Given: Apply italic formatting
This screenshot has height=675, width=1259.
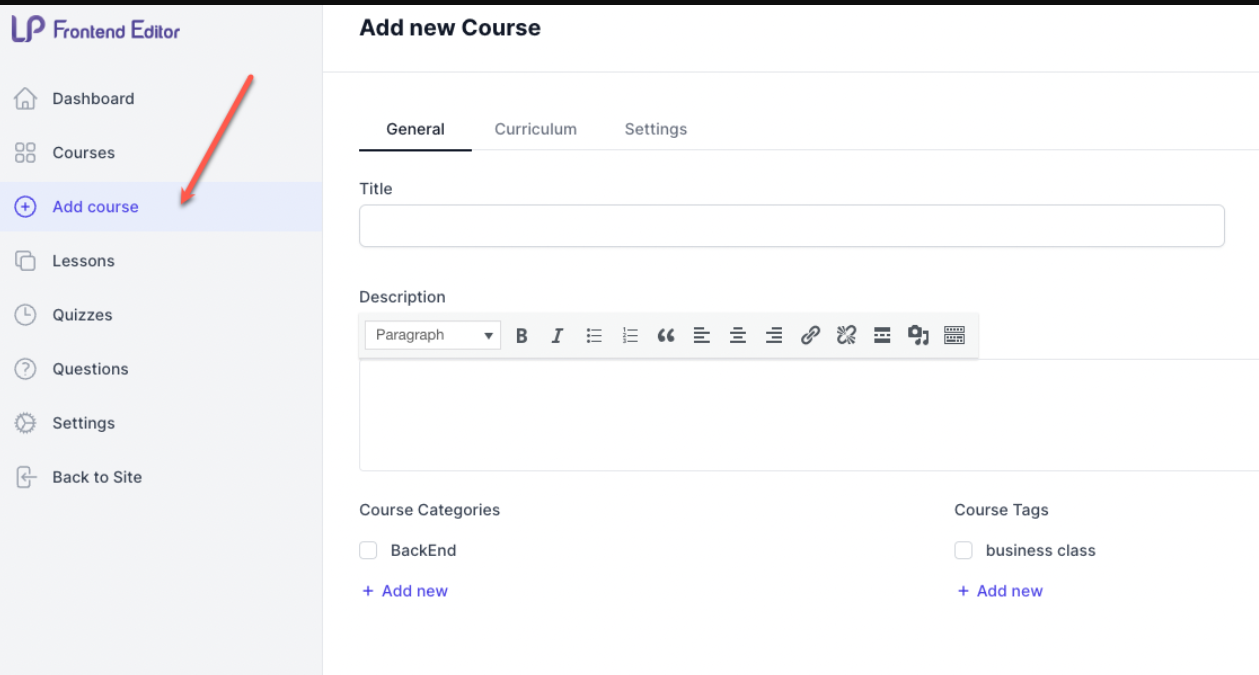Looking at the screenshot, I should point(557,335).
